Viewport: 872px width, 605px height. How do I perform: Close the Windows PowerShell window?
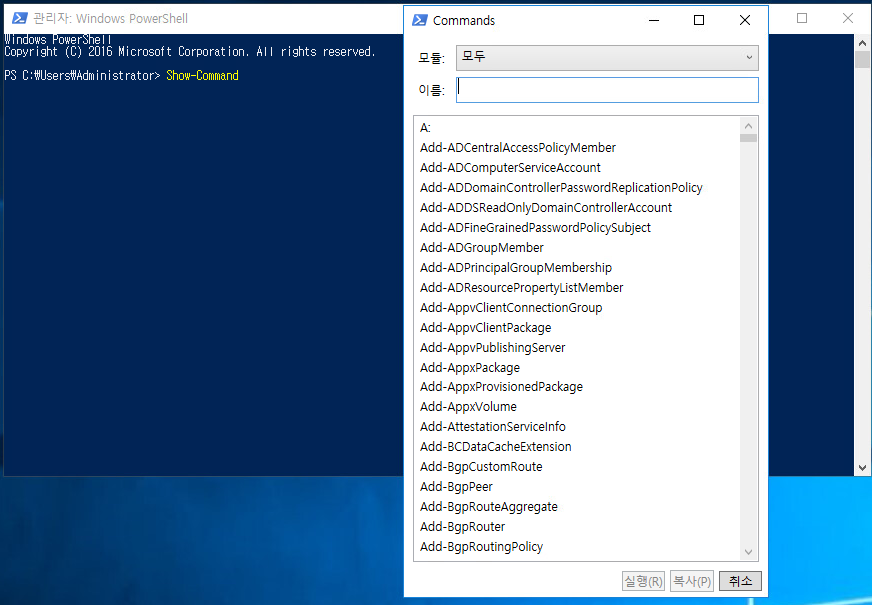[x=848, y=18]
